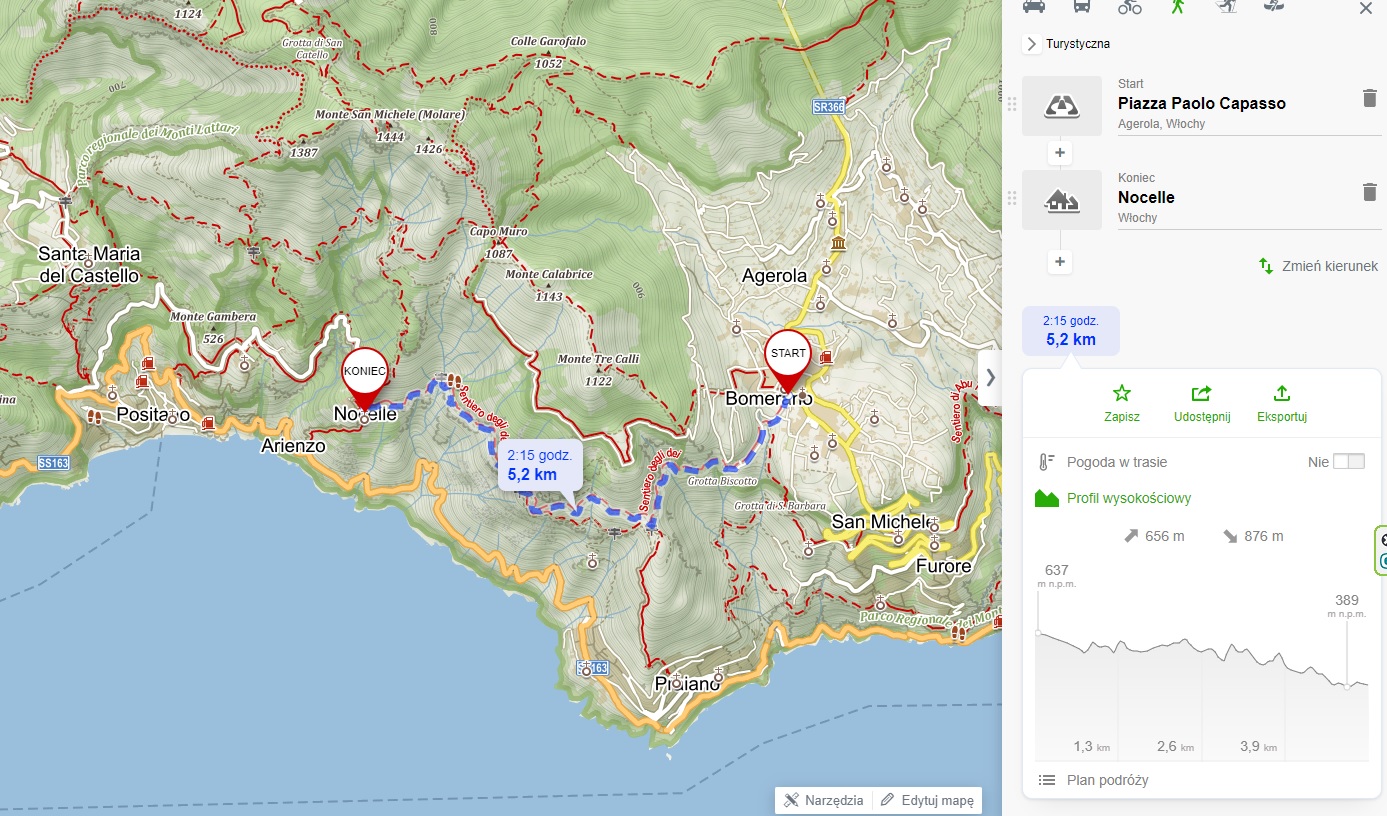Add waypoint between Start and Koniec
Image resolution: width=1387 pixels, height=816 pixels.
[1061, 154]
